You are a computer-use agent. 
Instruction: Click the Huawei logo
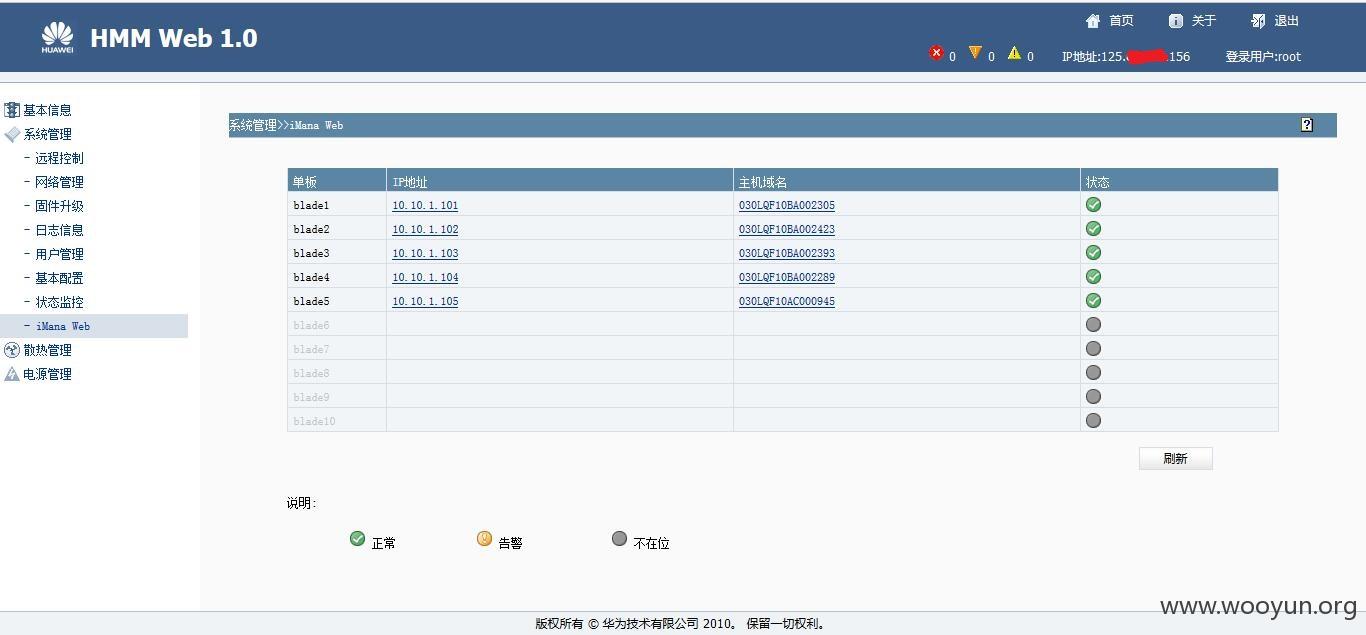[57, 37]
